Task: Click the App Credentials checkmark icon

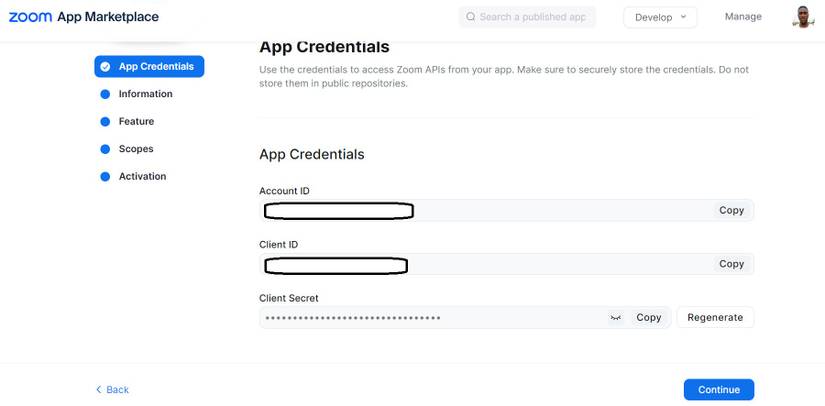Action: click(105, 67)
